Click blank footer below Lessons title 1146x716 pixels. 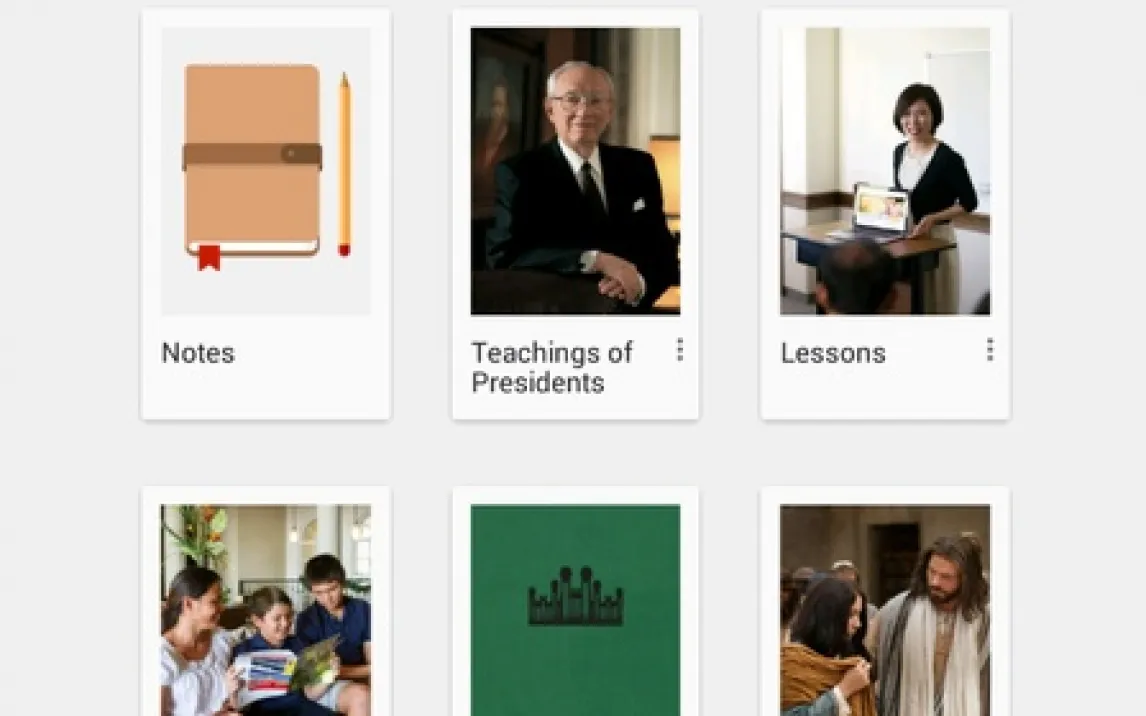tap(885, 395)
